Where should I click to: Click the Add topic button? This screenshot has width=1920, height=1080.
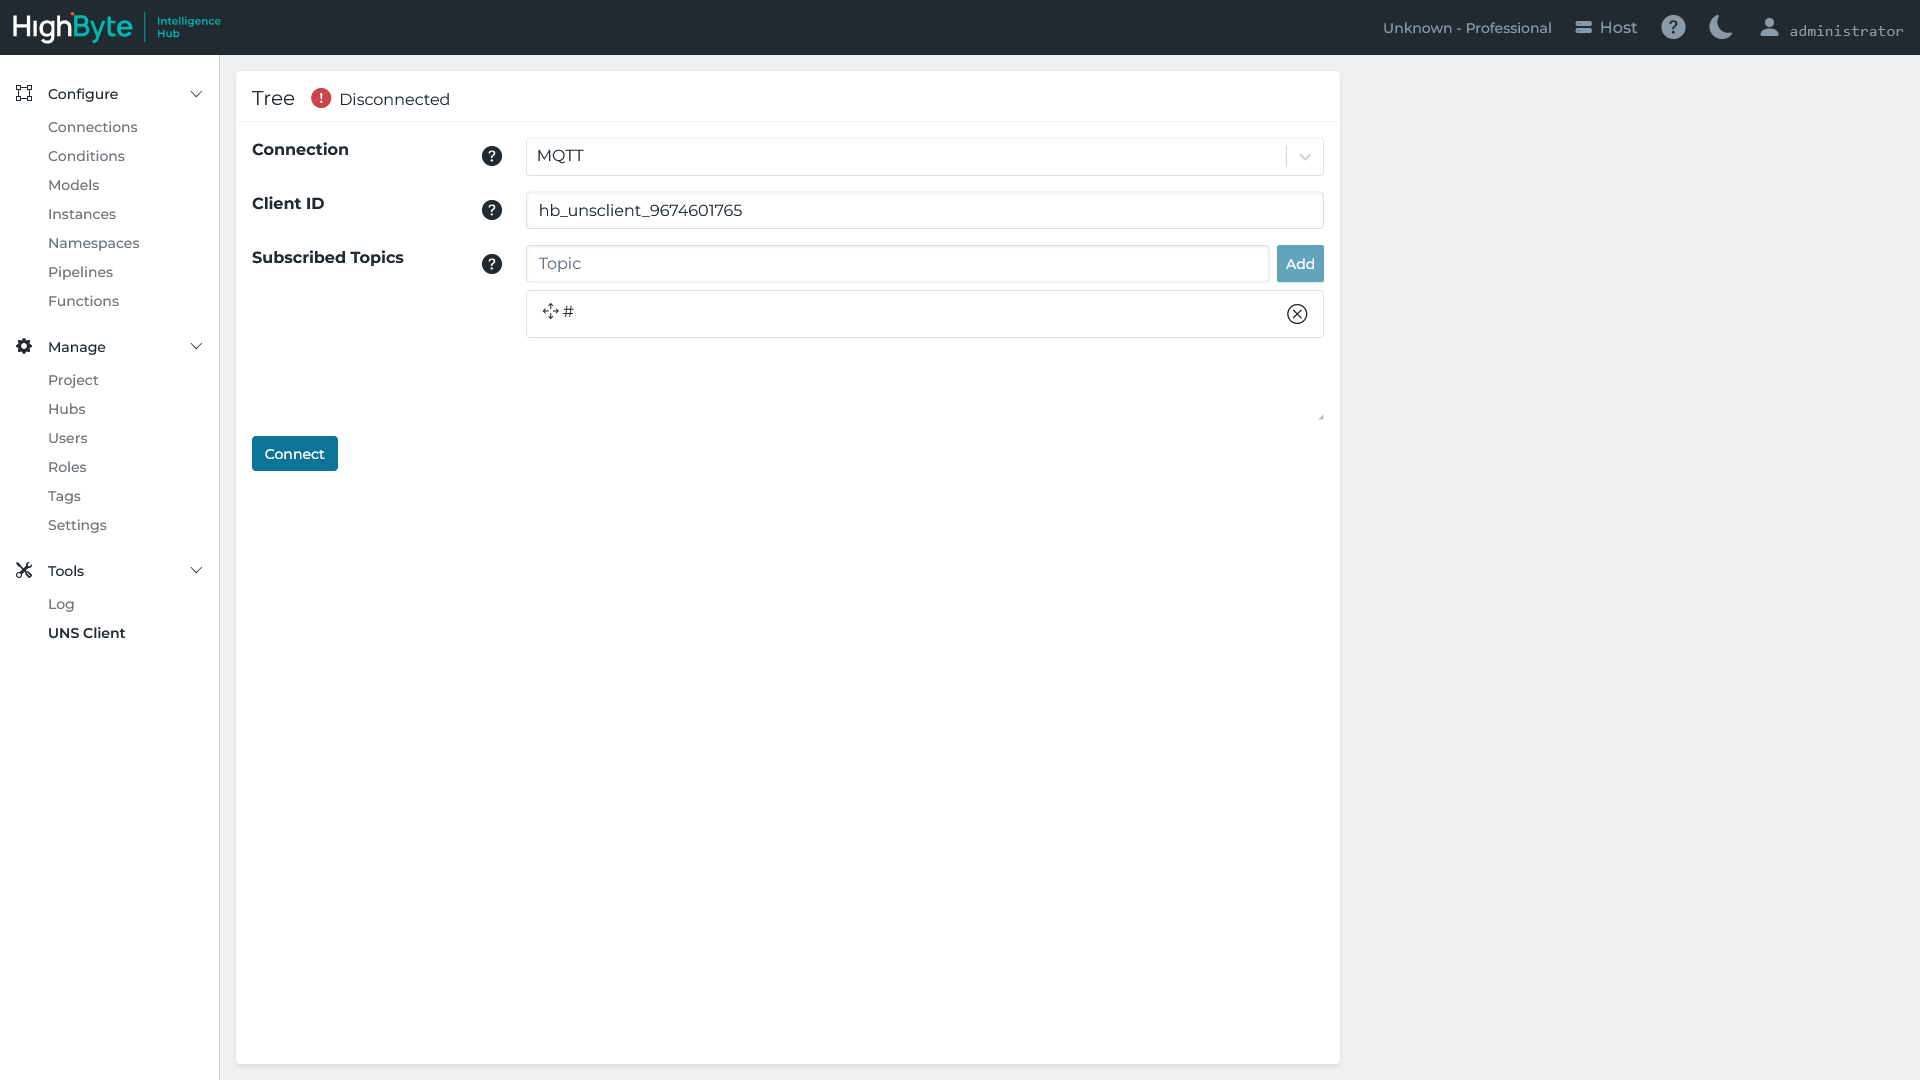[1300, 264]
